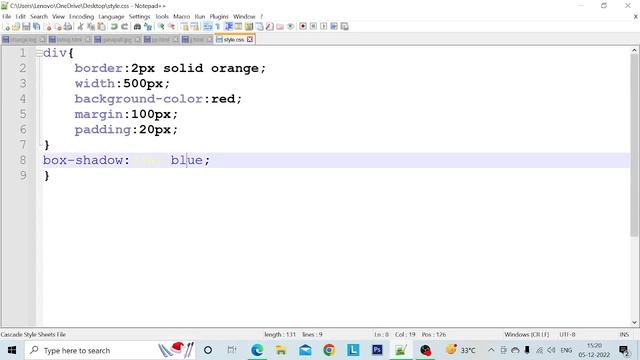Click INS indicator in status bar
The width and height of the screenshot is (640, 360).
point(624,334)
